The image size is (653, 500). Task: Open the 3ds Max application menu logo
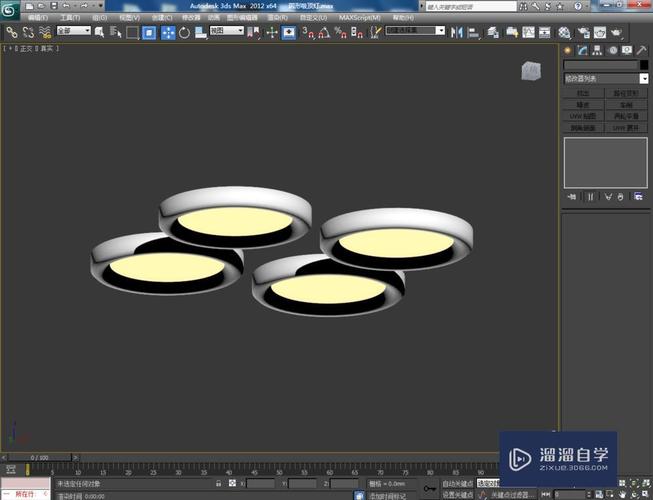click(9, 9)
